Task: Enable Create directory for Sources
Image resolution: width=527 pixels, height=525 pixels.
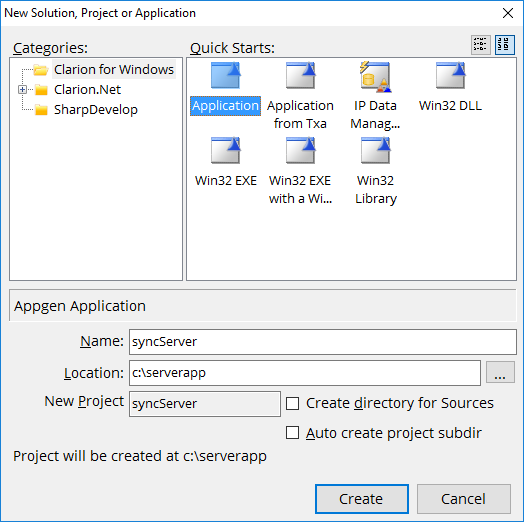Action: click(292, 403)
